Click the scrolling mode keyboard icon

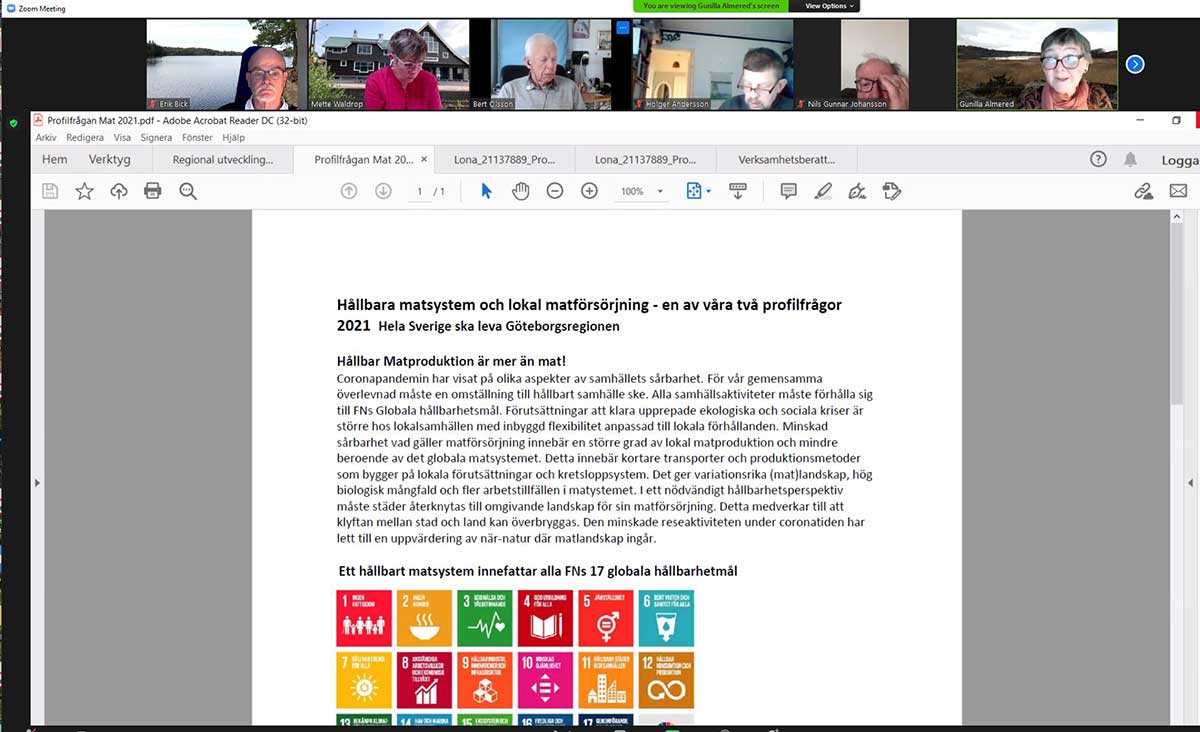[x=738, y=191]
